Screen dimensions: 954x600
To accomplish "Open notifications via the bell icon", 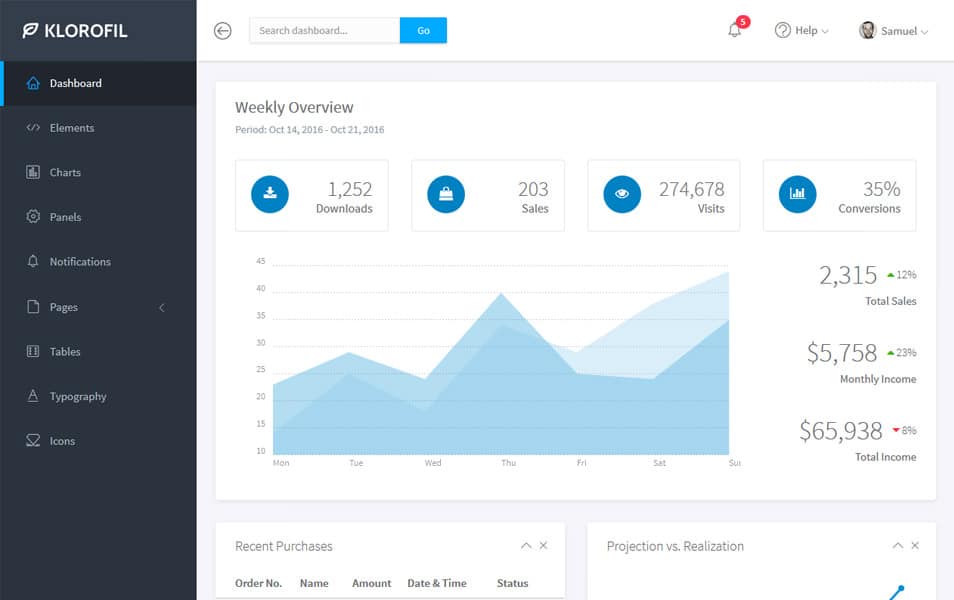I will 733,31.
